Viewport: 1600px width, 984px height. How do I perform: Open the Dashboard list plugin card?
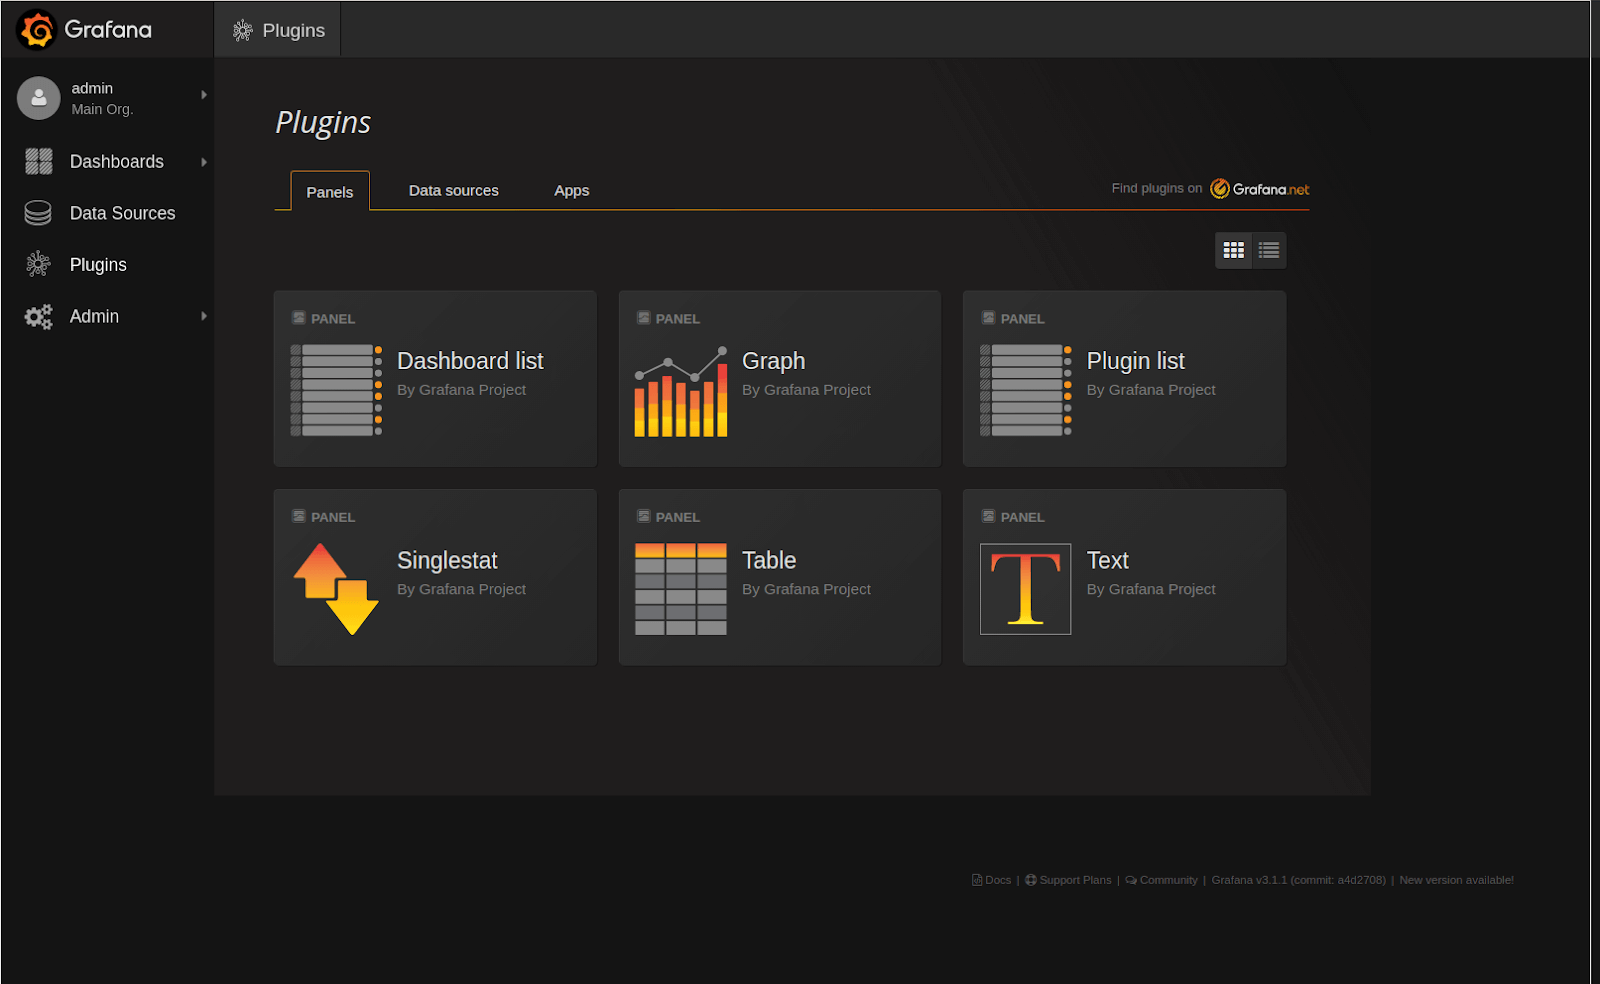[x=434, y=378]
